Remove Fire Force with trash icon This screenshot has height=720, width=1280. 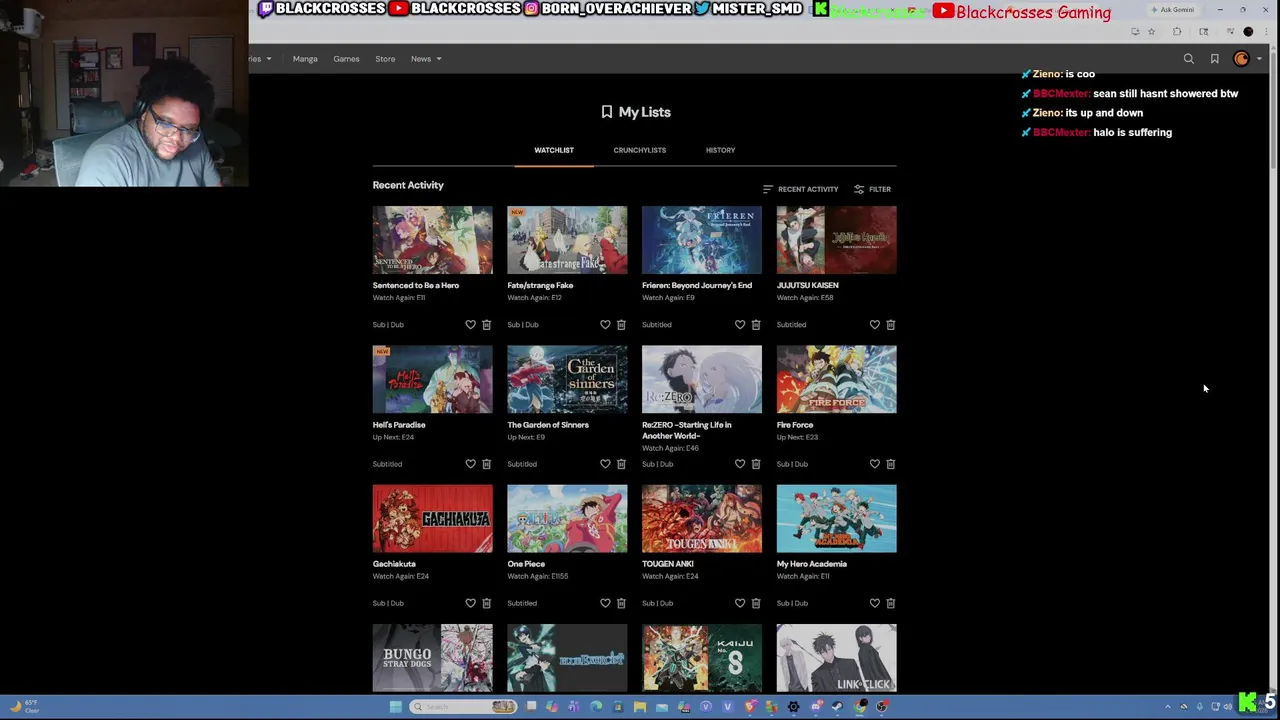click(891, 464)
